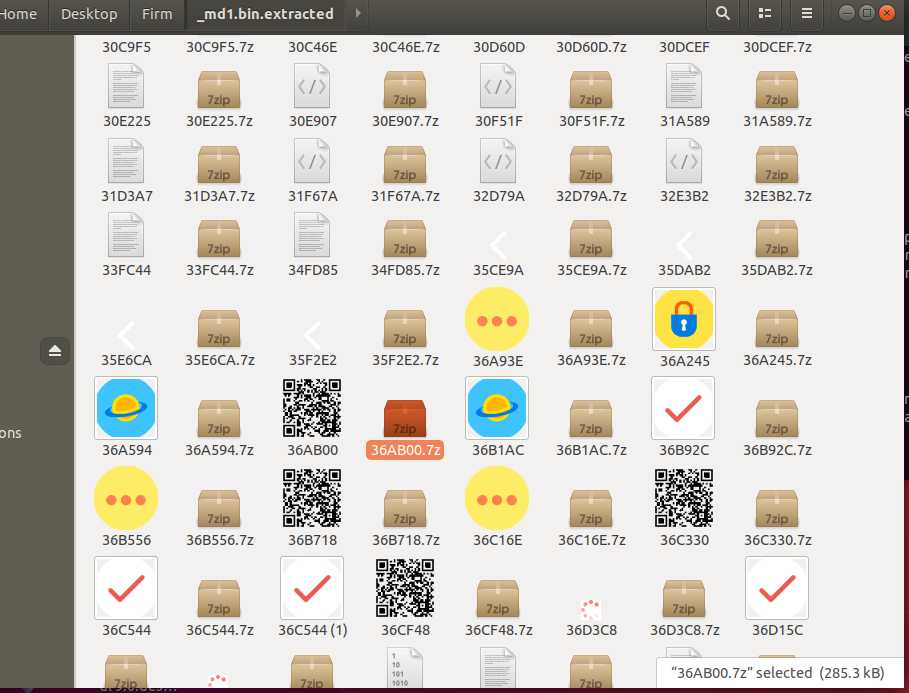The width and height of the screenshot is (909, 693).
Task: Open the hamburger menu in the header bar
Action: coord(806,13)
